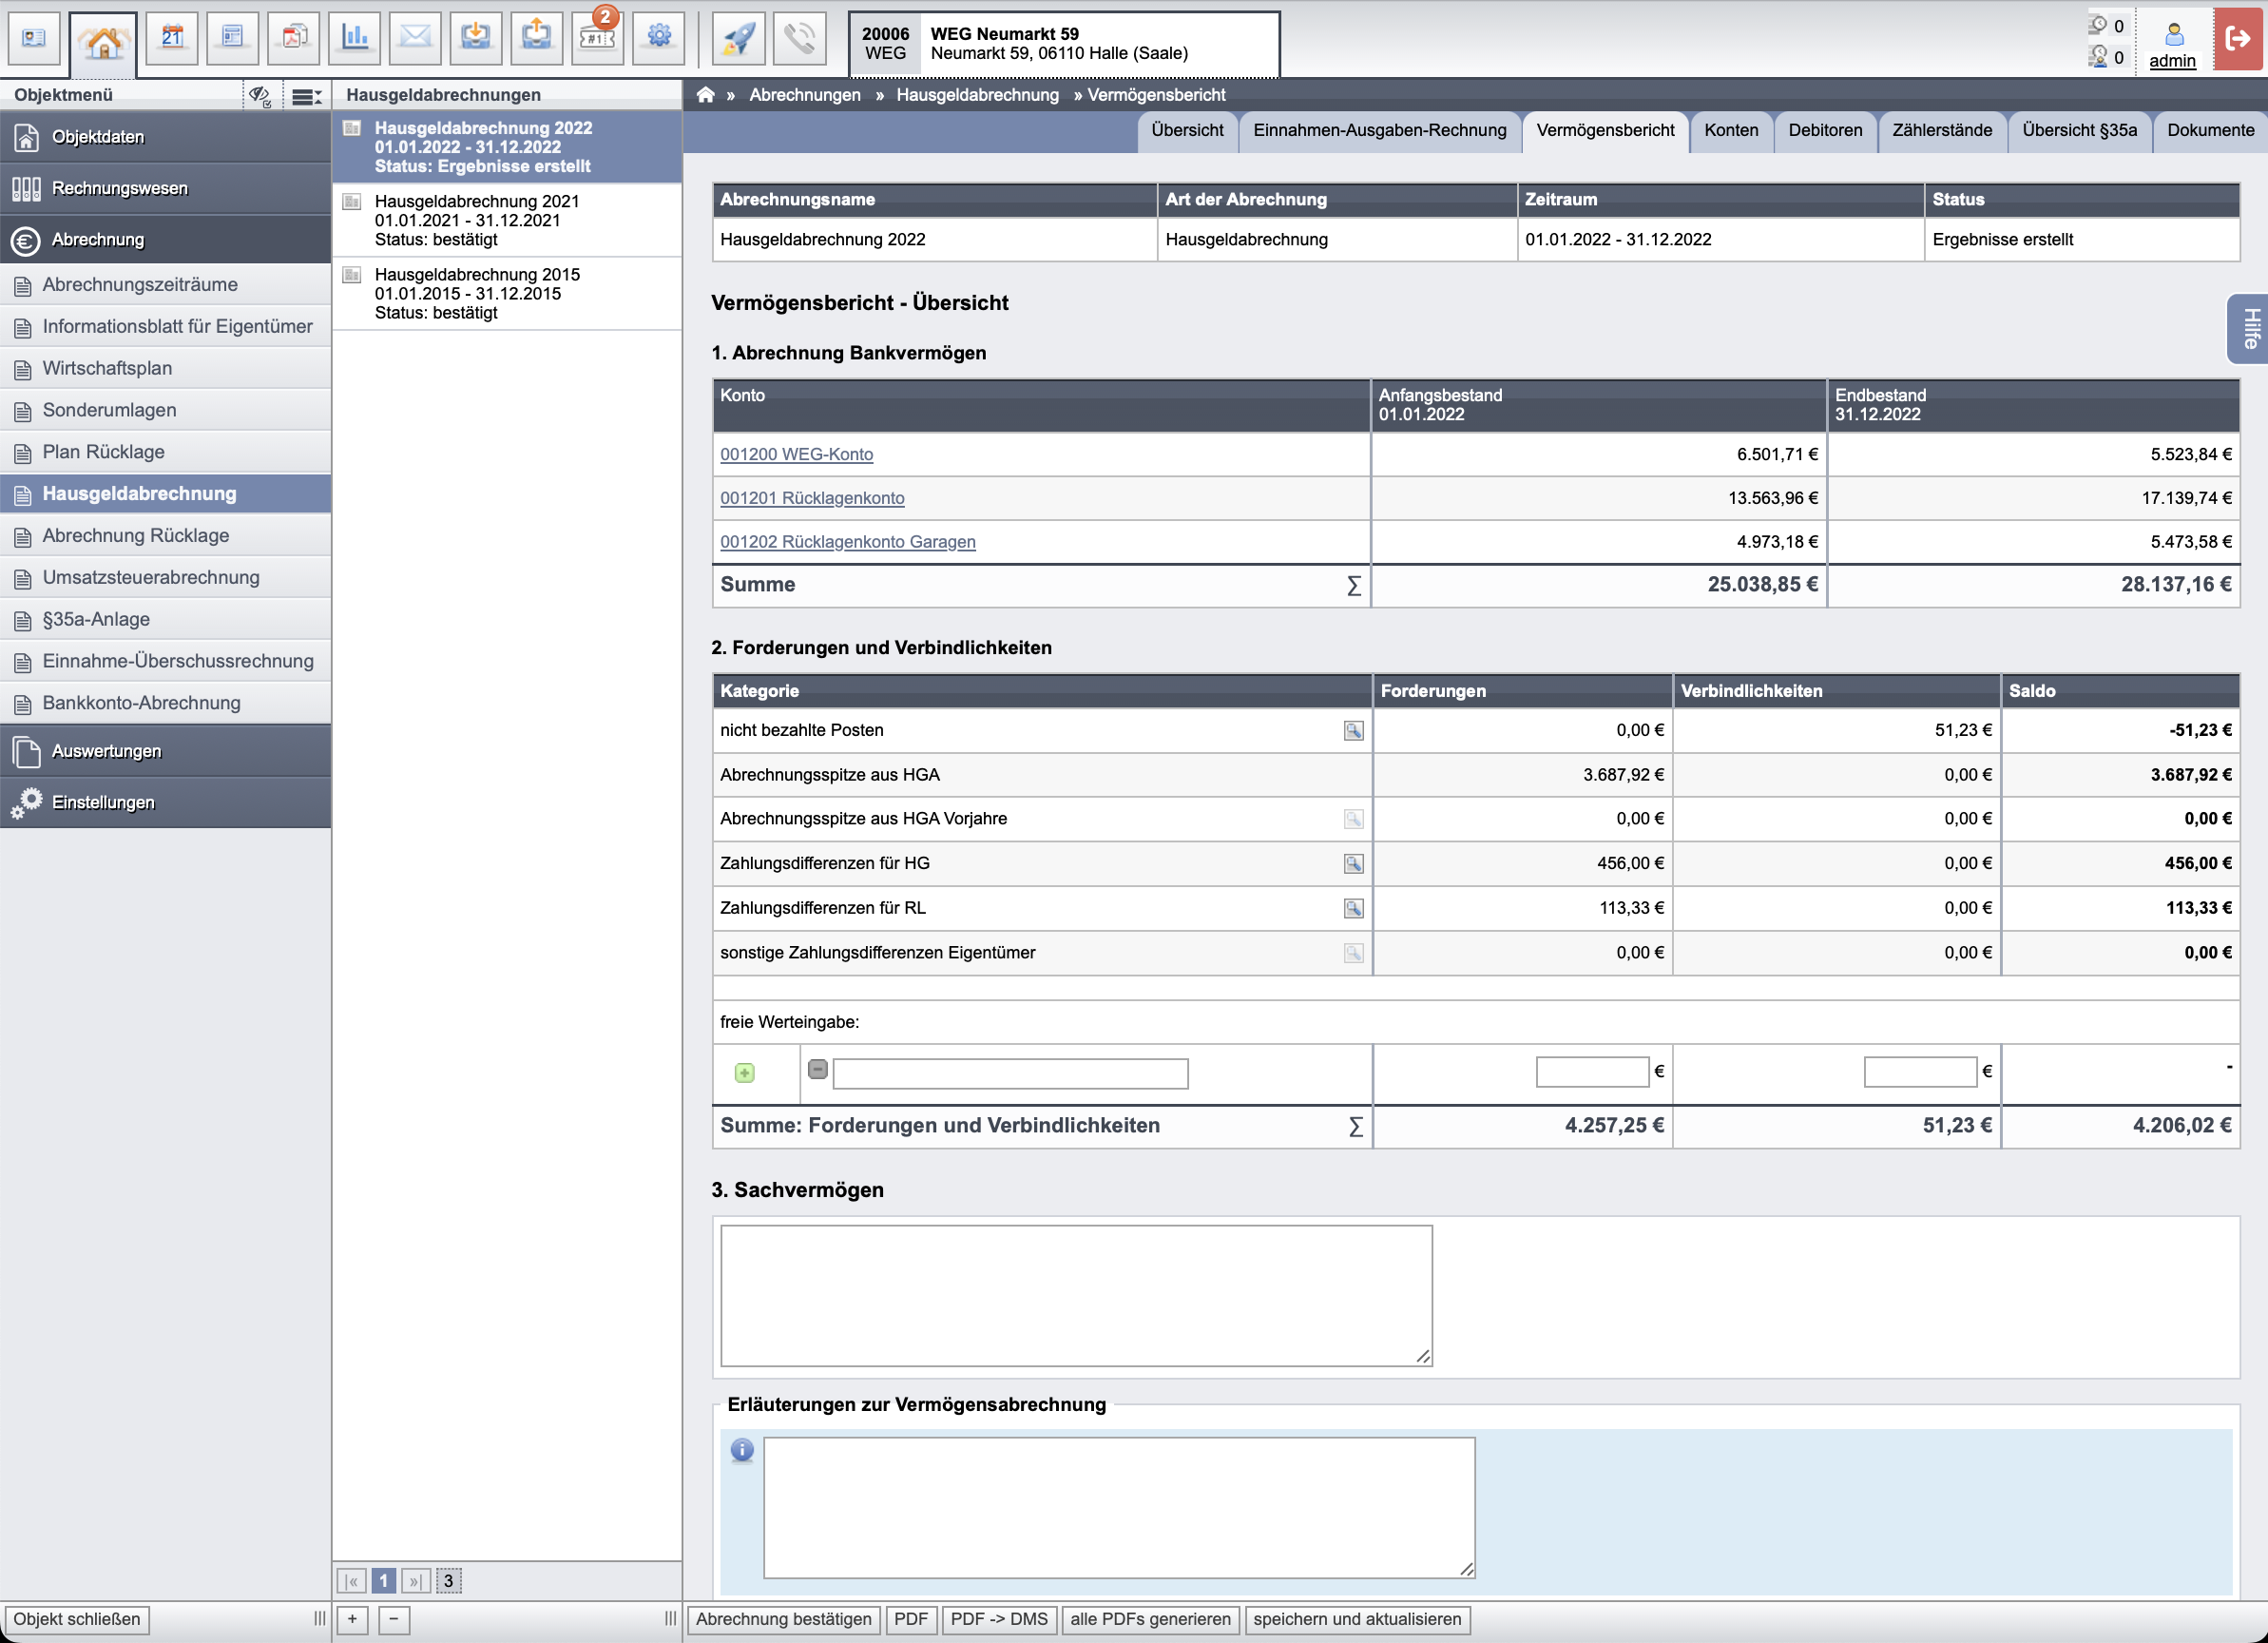Open the form list toolbar icon

(x=232, y=38)
